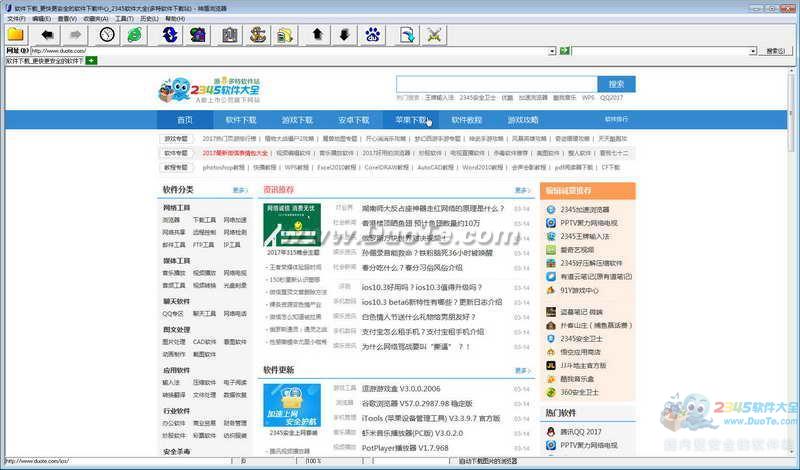Click the 爱奇艺视频 green app icon
The image size is (800, 470).
click(551, 250)
